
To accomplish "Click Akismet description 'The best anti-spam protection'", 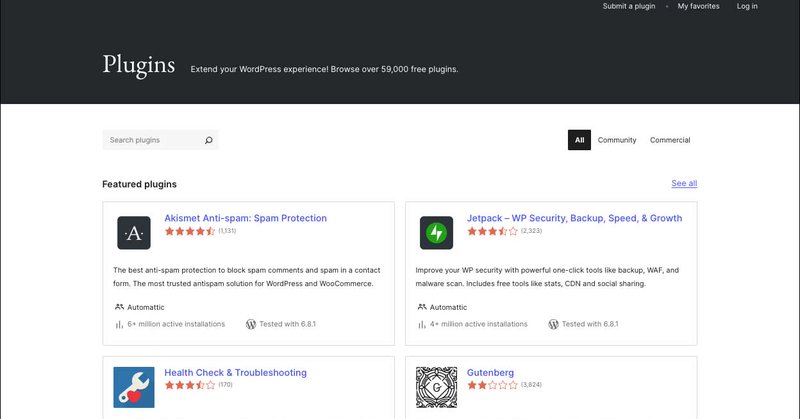I will [246, 277].
